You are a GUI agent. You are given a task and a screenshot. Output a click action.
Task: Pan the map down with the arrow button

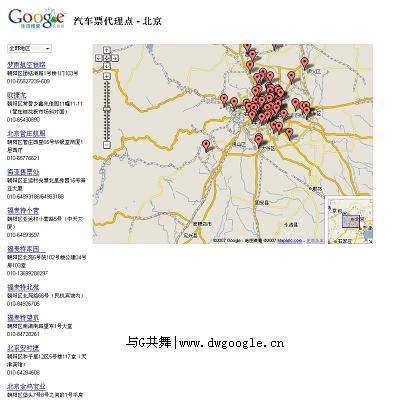pos(107,66)
